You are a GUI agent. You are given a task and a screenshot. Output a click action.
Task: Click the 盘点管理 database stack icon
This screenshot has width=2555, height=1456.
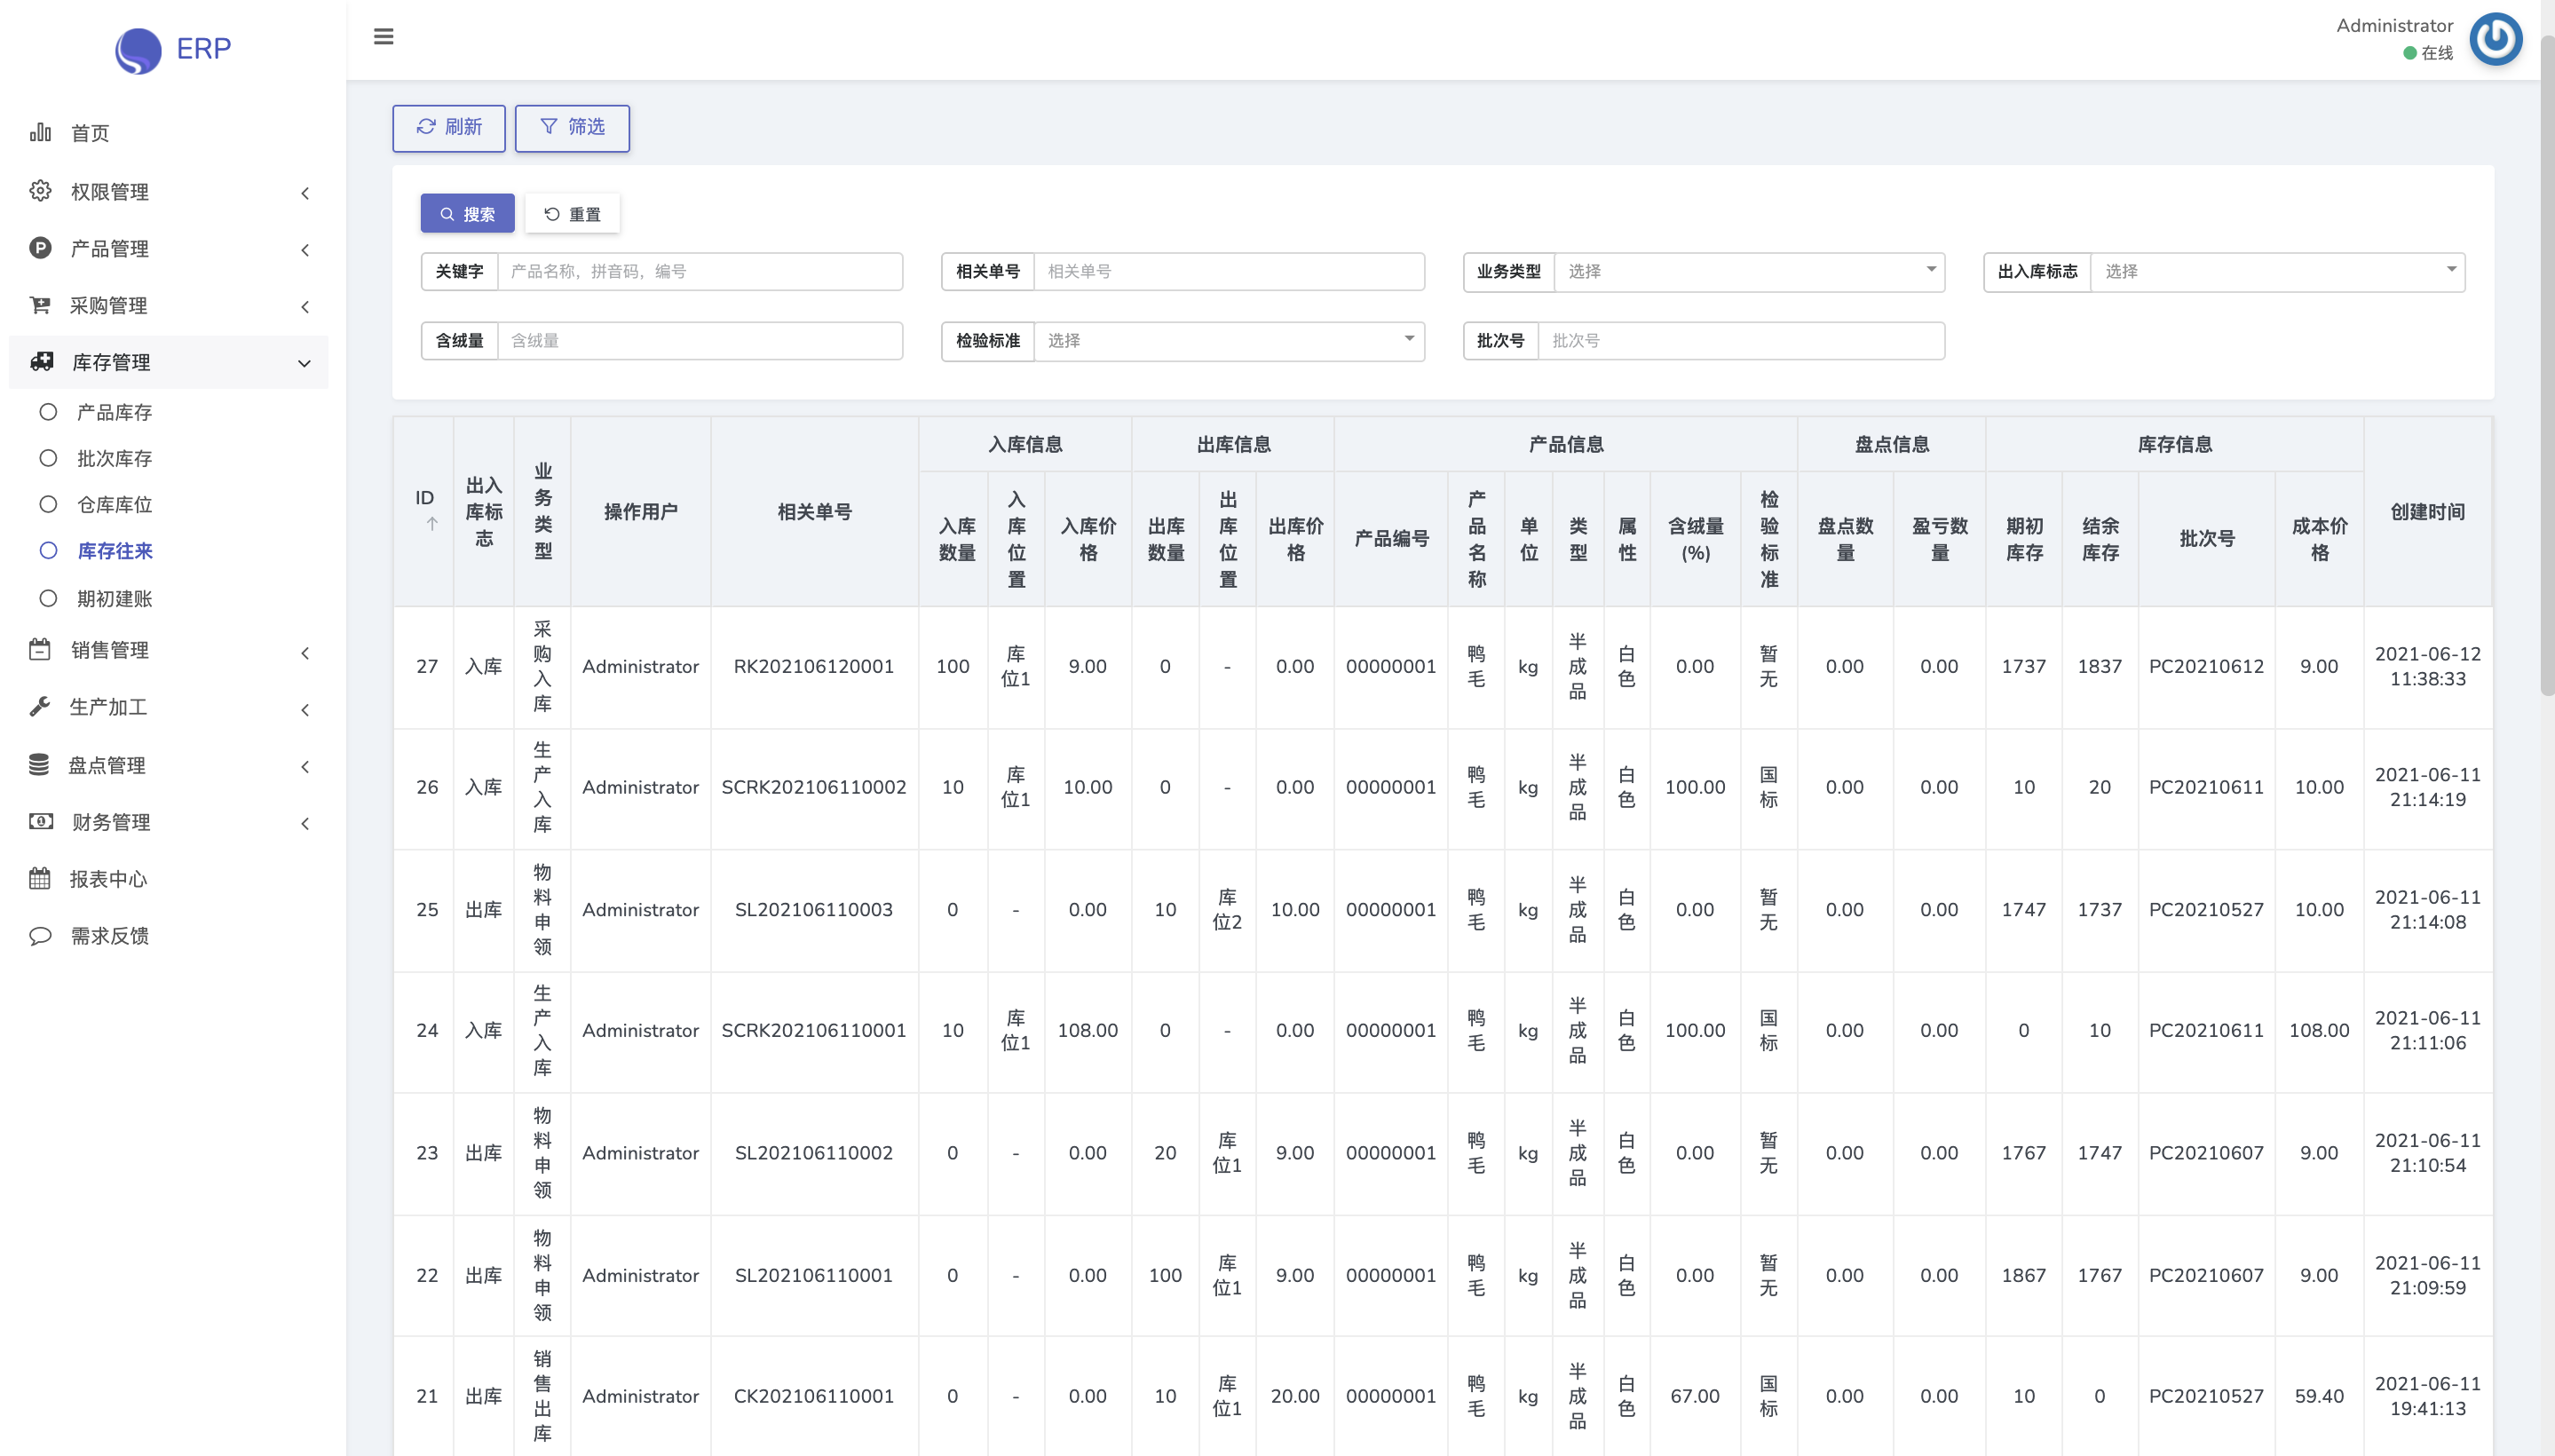39,765
